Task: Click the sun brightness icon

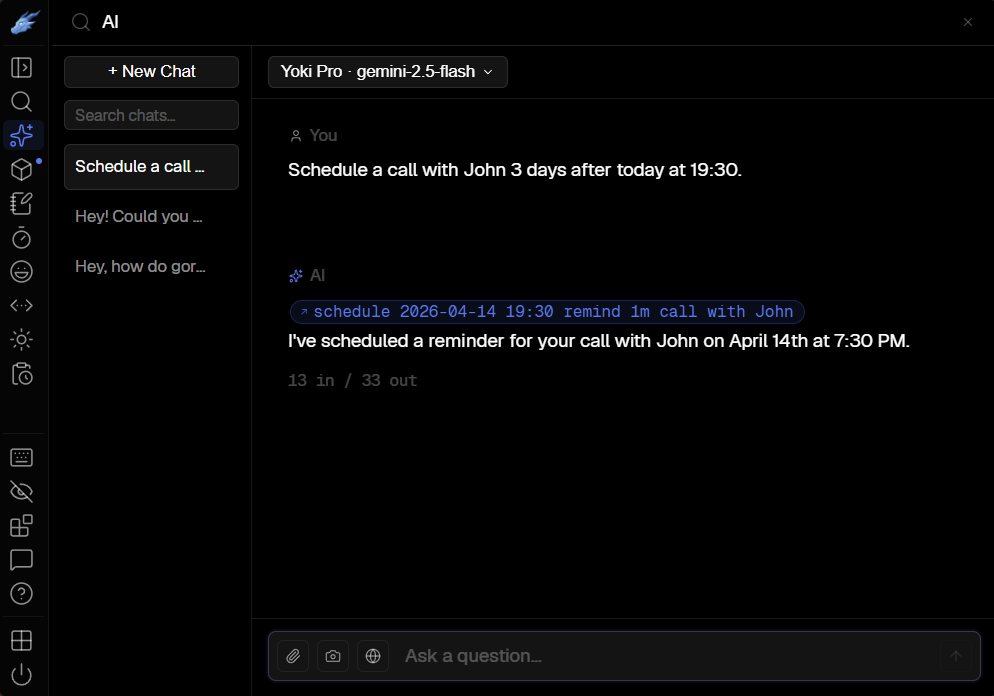Action: pyautogui.click(x=22, y=340)
